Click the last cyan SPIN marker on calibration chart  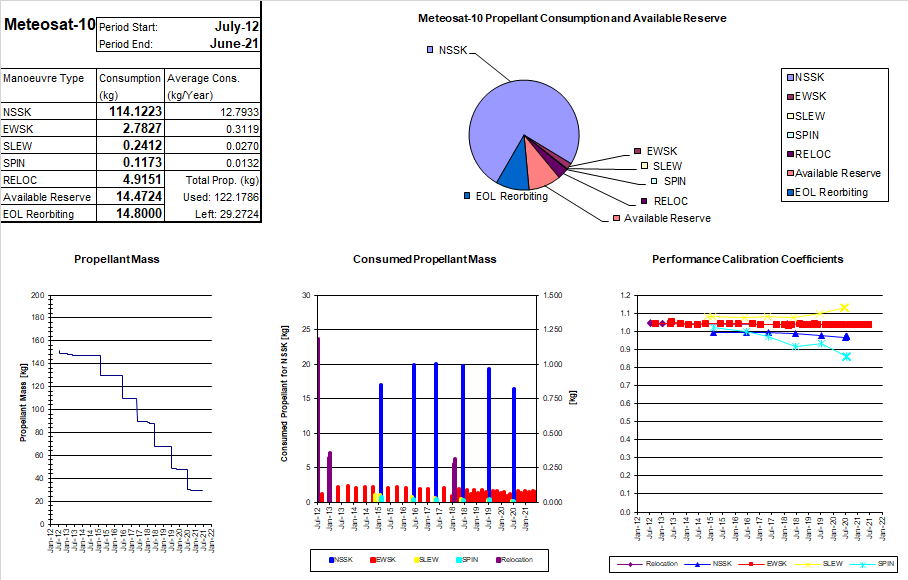(x=847, y=357)
